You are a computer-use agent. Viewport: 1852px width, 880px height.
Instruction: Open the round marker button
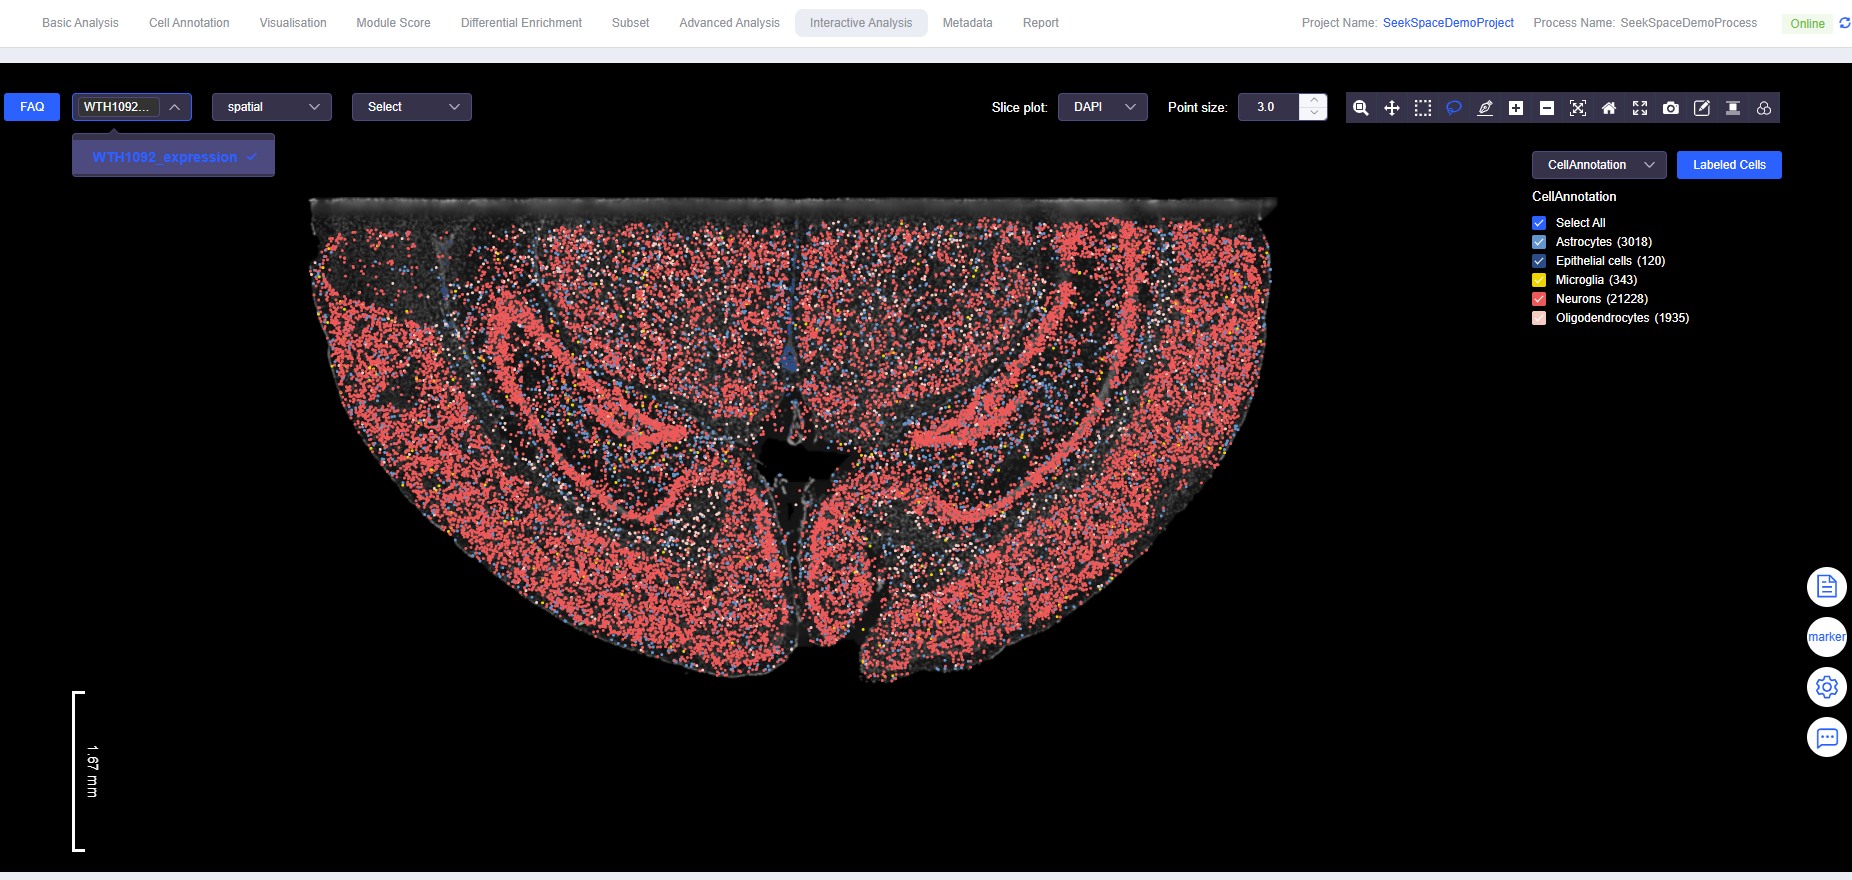pyautogui.click(x=1826, y=637)
